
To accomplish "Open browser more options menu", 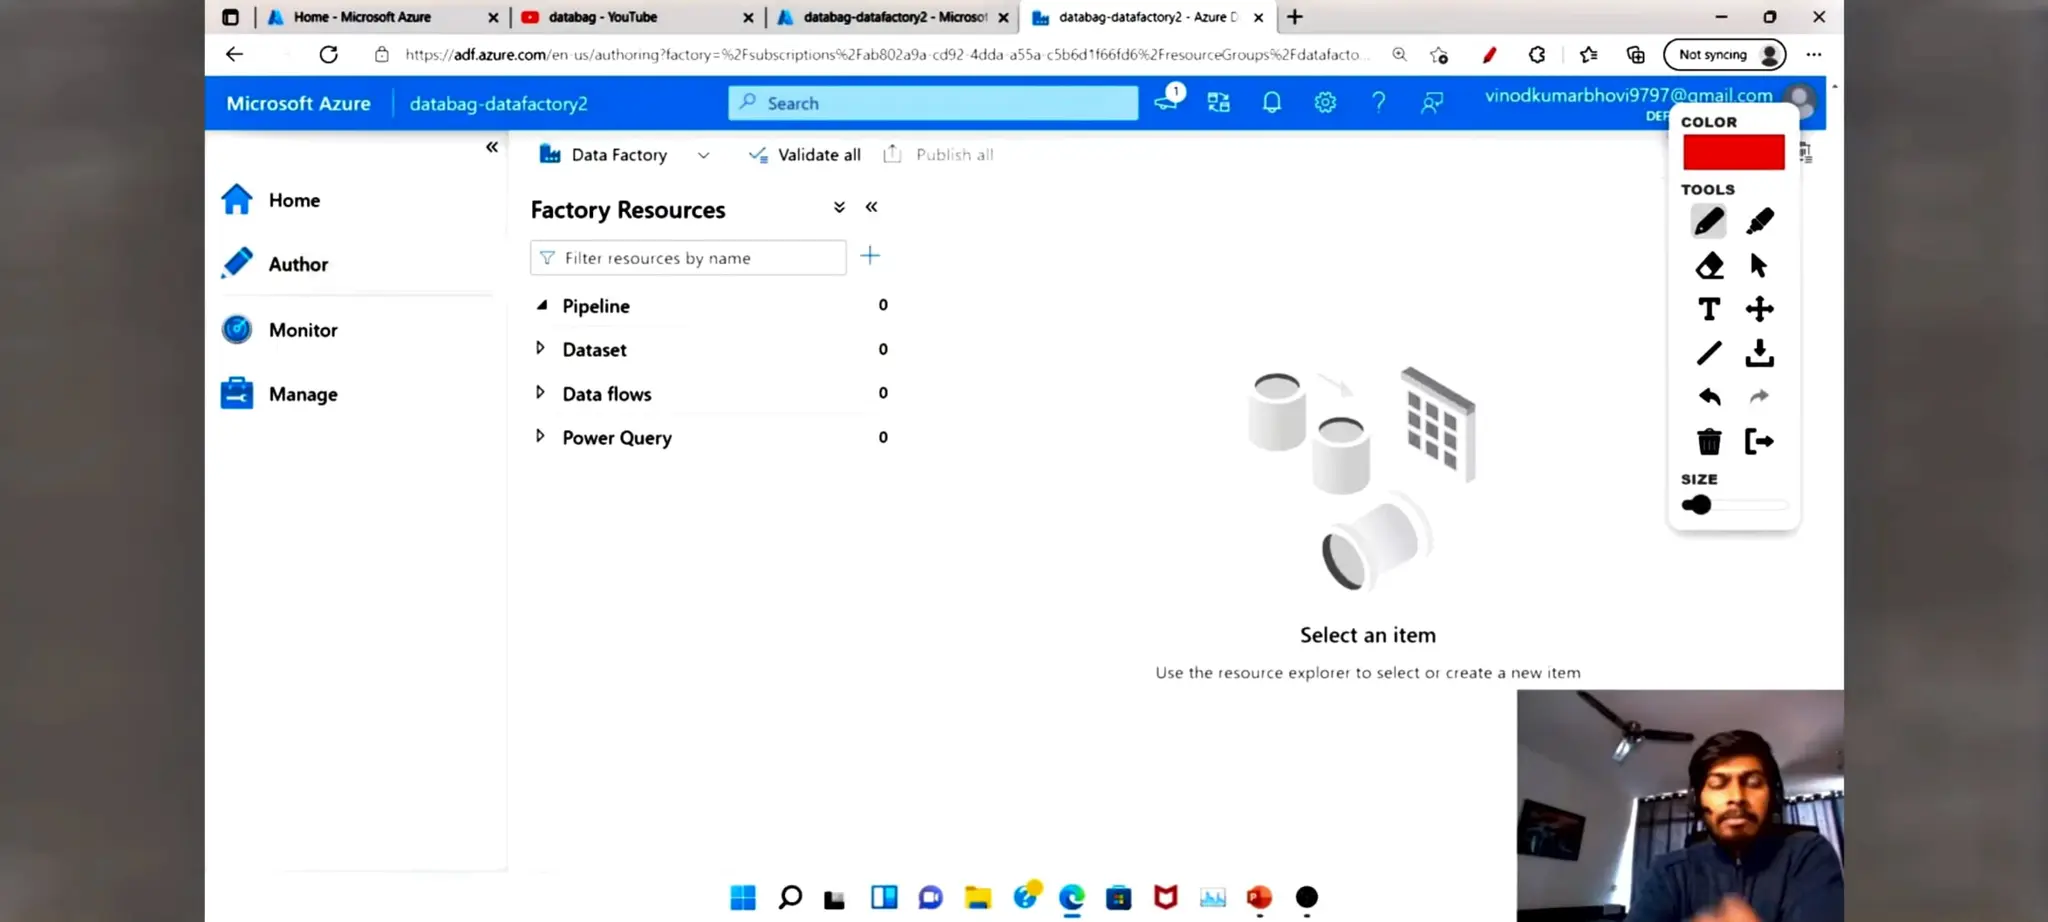I will [1814, 54].
